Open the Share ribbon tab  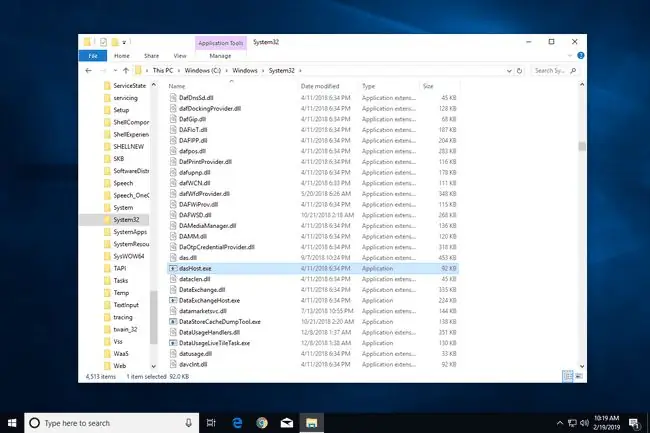(x=151, y=56)
